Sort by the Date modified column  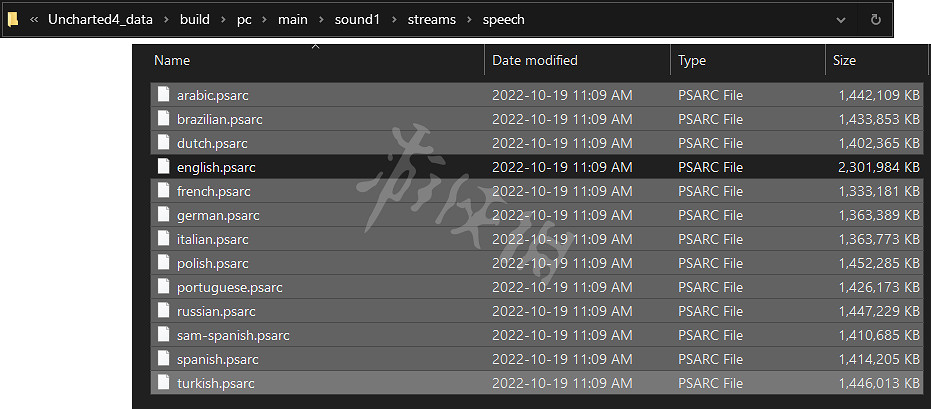pos(535,60)
